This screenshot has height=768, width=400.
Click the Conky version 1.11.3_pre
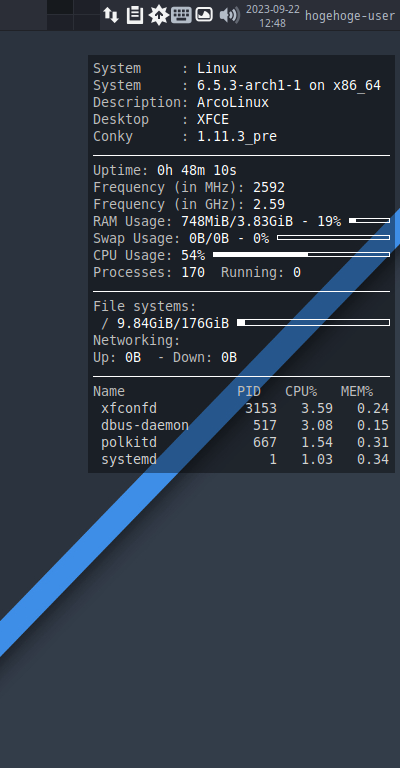237,137
